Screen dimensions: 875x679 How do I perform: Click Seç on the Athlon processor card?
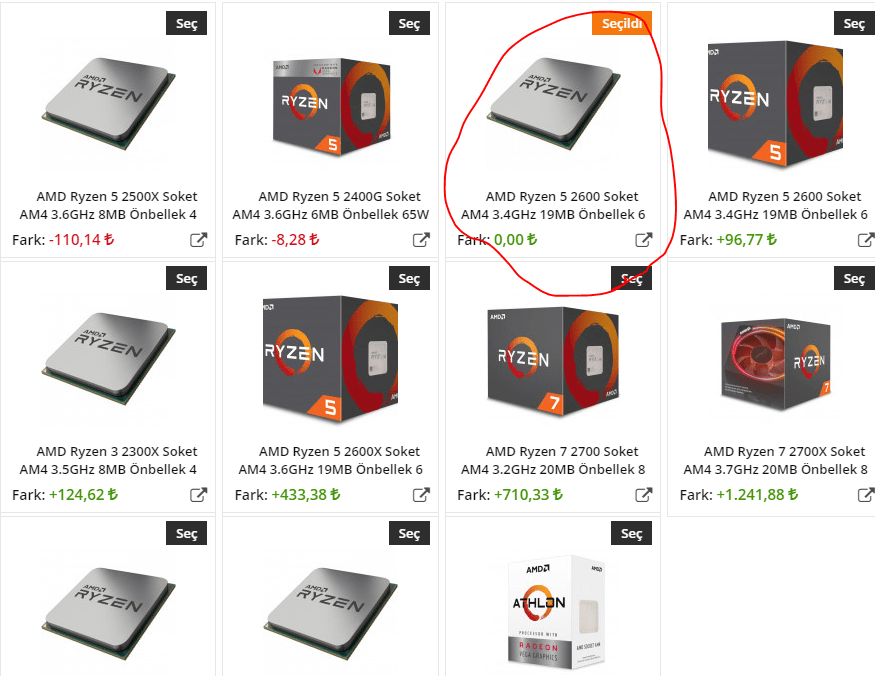point(632,533)
